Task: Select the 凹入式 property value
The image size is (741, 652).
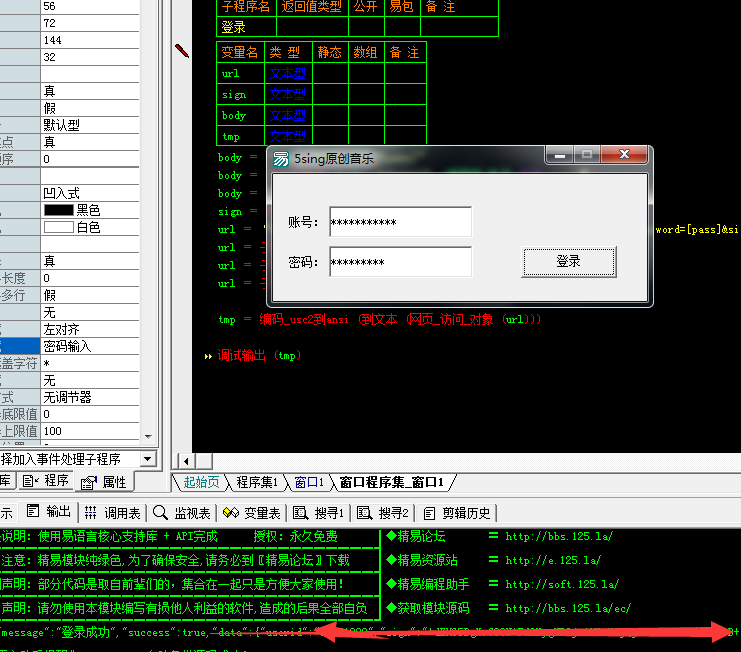Action: click(x=90, y=193)
